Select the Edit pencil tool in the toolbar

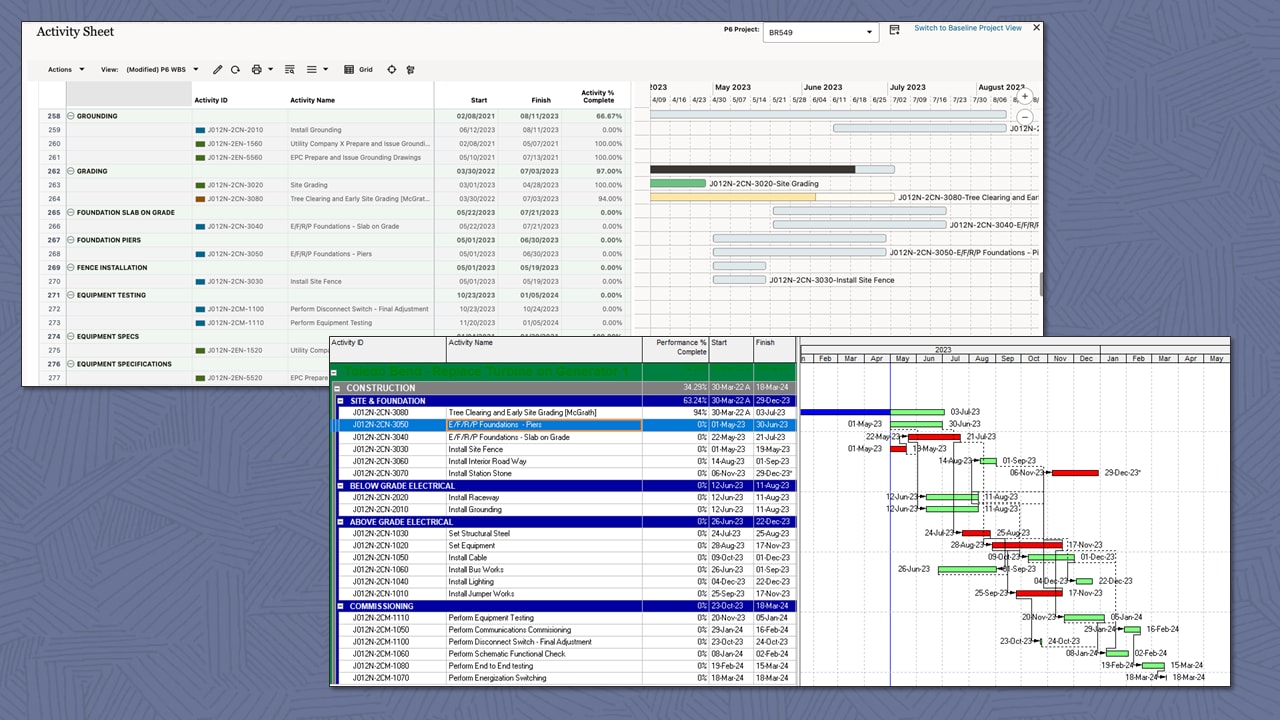217,69
